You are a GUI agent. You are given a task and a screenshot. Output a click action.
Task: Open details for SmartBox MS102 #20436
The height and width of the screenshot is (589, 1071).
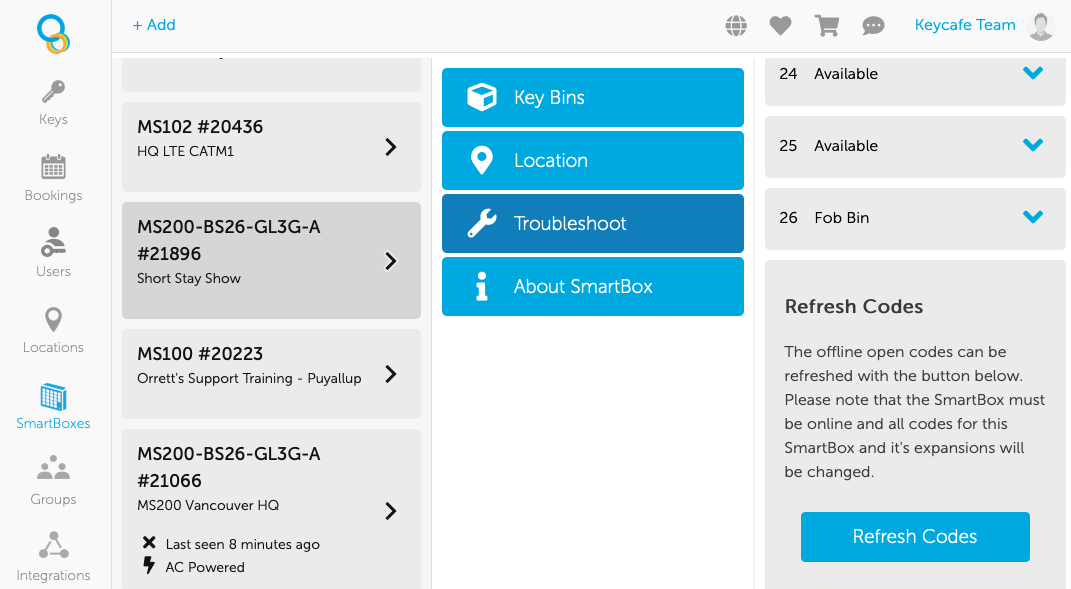270,146
